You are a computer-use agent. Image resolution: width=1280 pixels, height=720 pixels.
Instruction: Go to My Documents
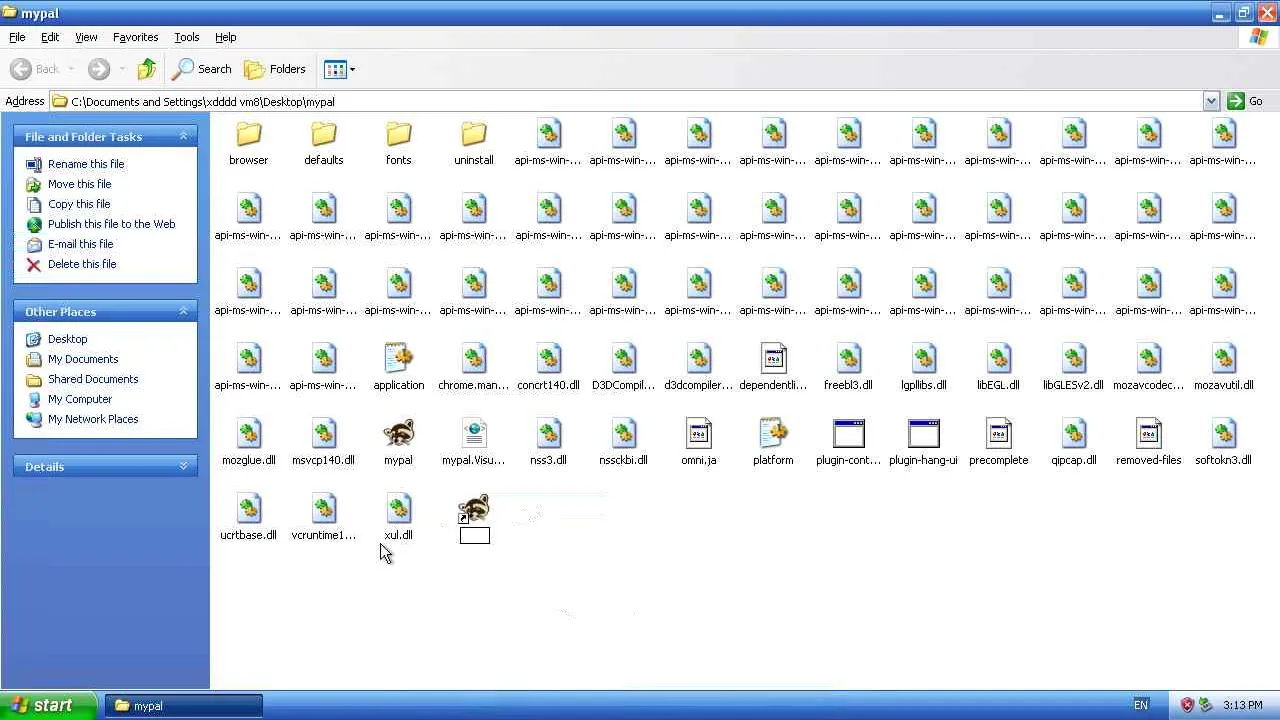[x=83, y=359]
